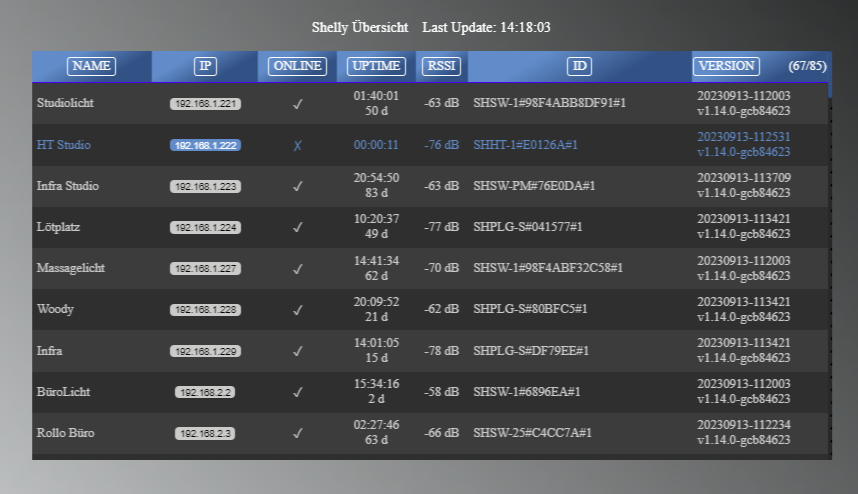Viewport: 858px width, 494px height.
Task: Select the Massagelicht device name
Action: pos(71,268)
